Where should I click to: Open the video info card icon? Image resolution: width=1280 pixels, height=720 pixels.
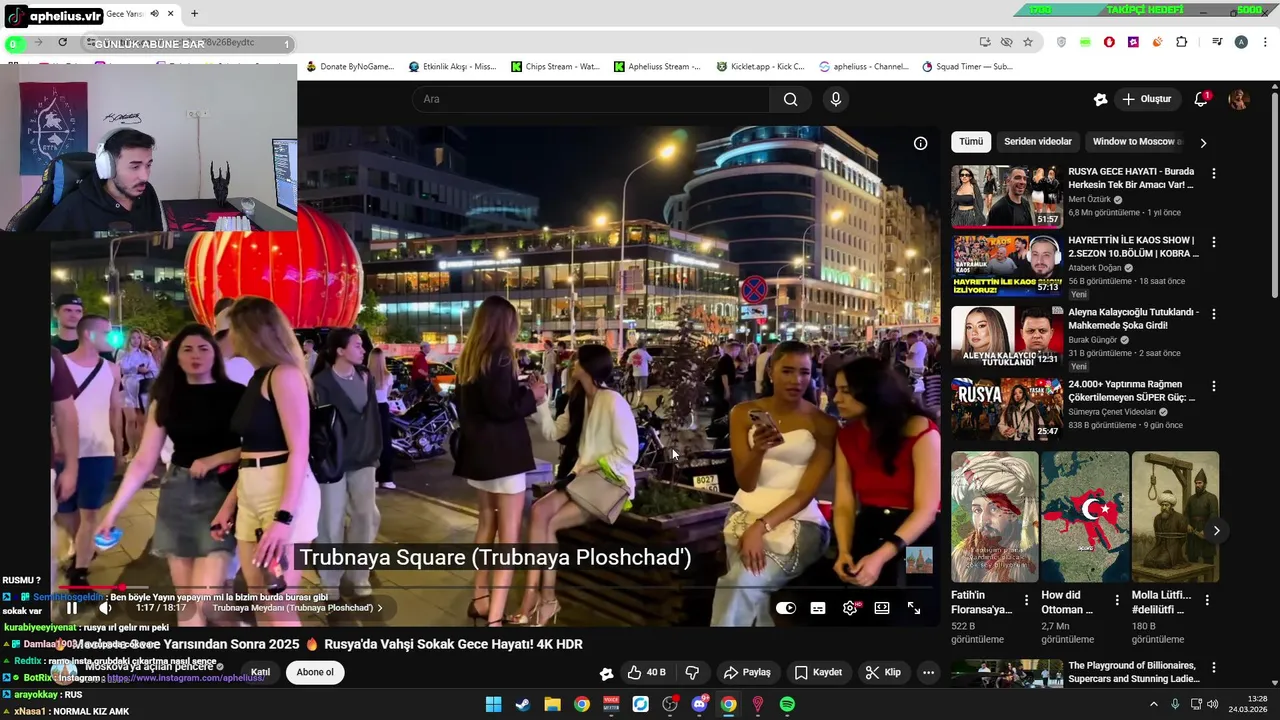point(920,143)
